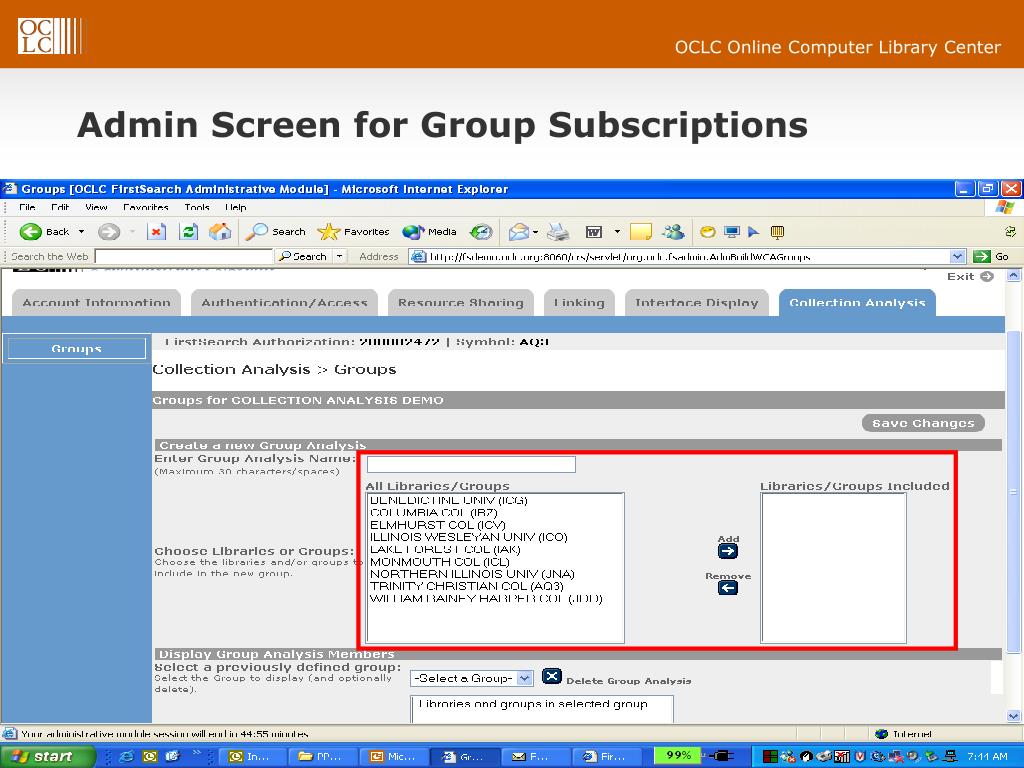
Task: Click the Edit with Word icon
Action: point(594,231)
